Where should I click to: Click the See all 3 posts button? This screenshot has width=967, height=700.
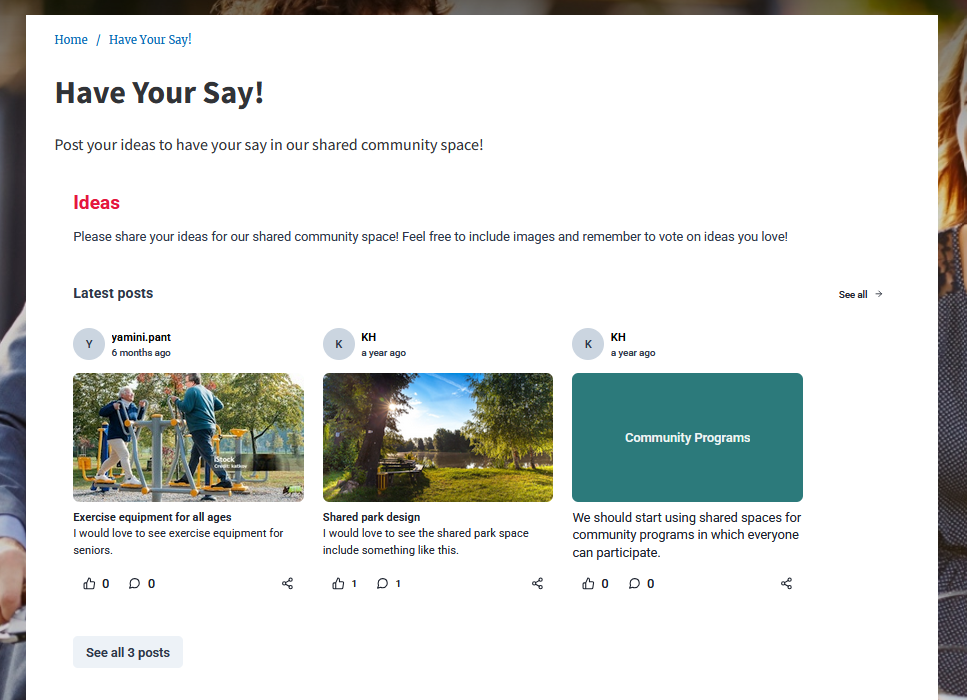[x=127, y=651]
